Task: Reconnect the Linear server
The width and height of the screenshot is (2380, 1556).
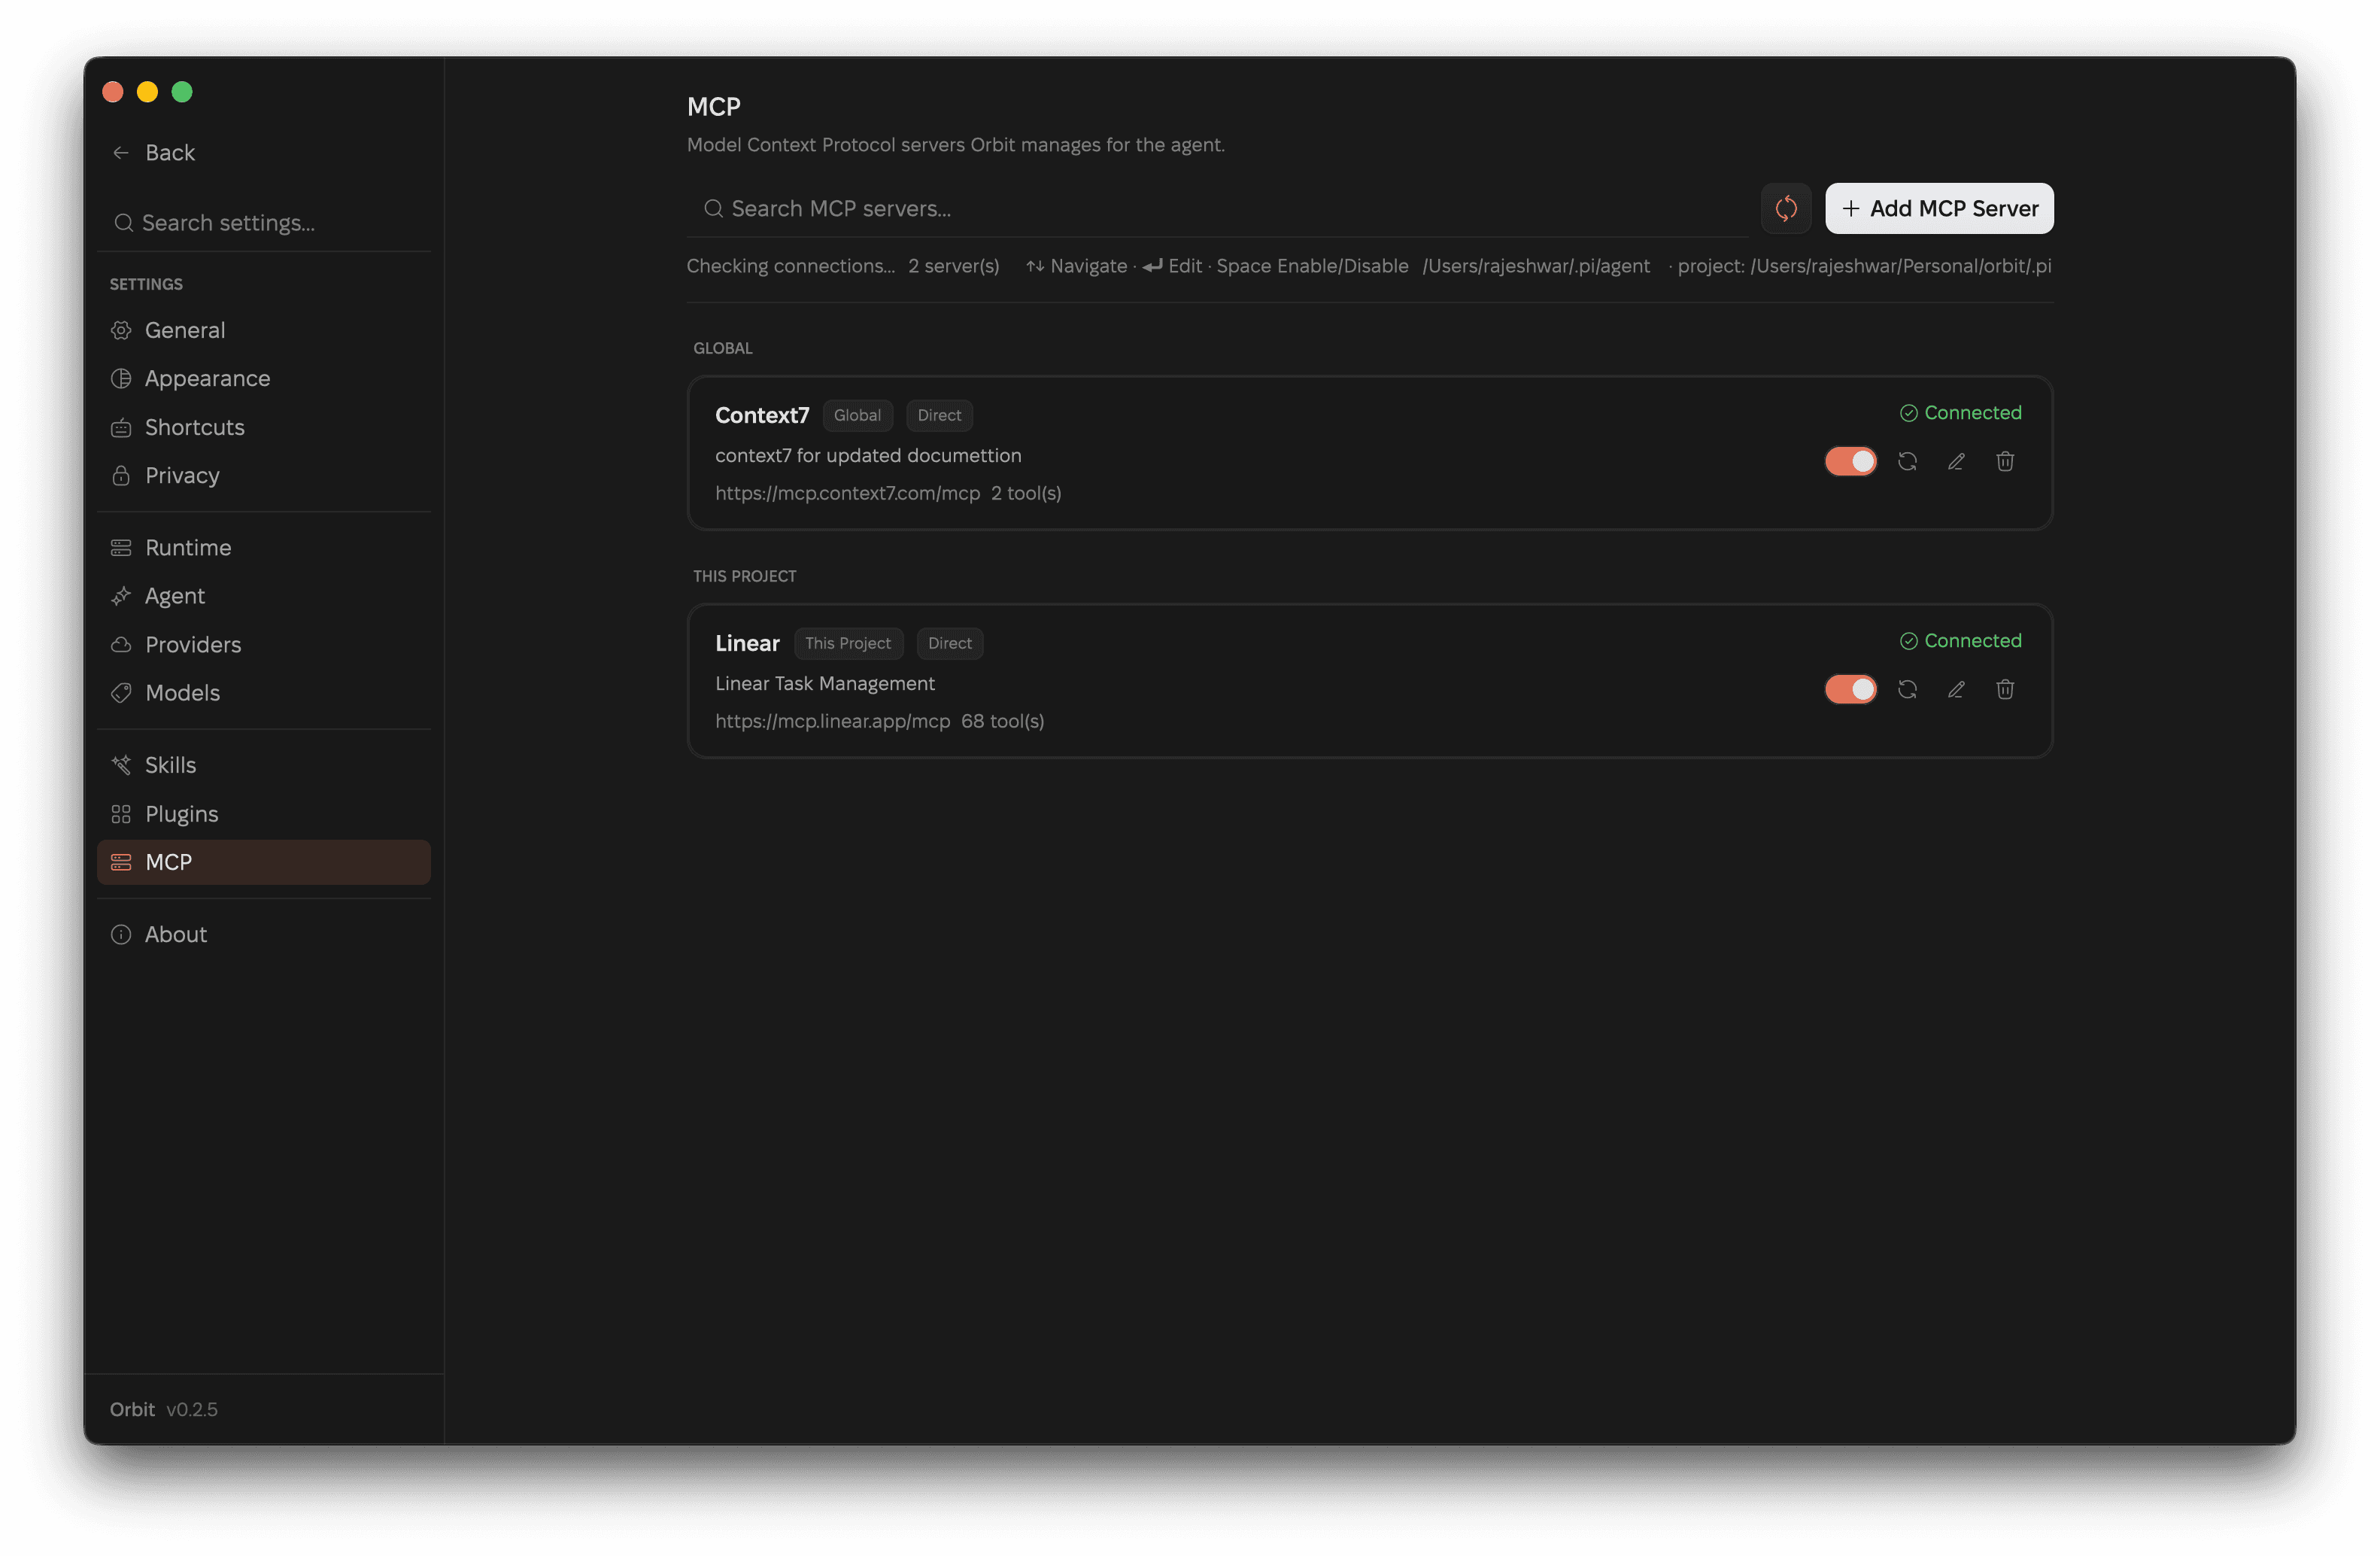Action: click(x=1907, y=689)
